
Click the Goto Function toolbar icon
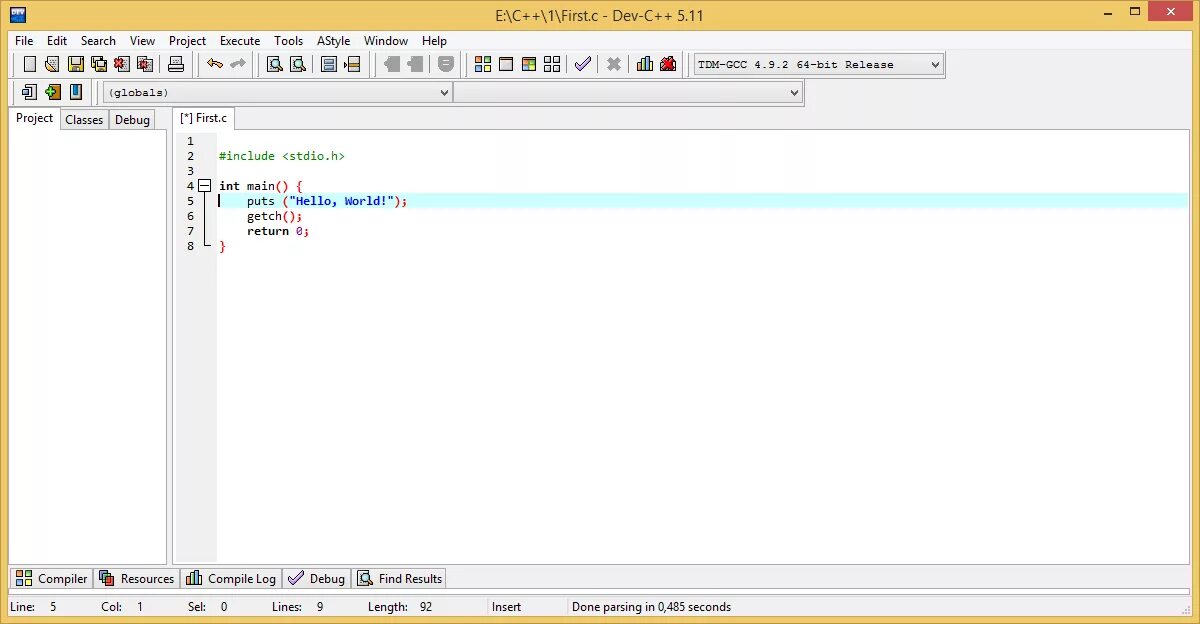tap(329, 64)
